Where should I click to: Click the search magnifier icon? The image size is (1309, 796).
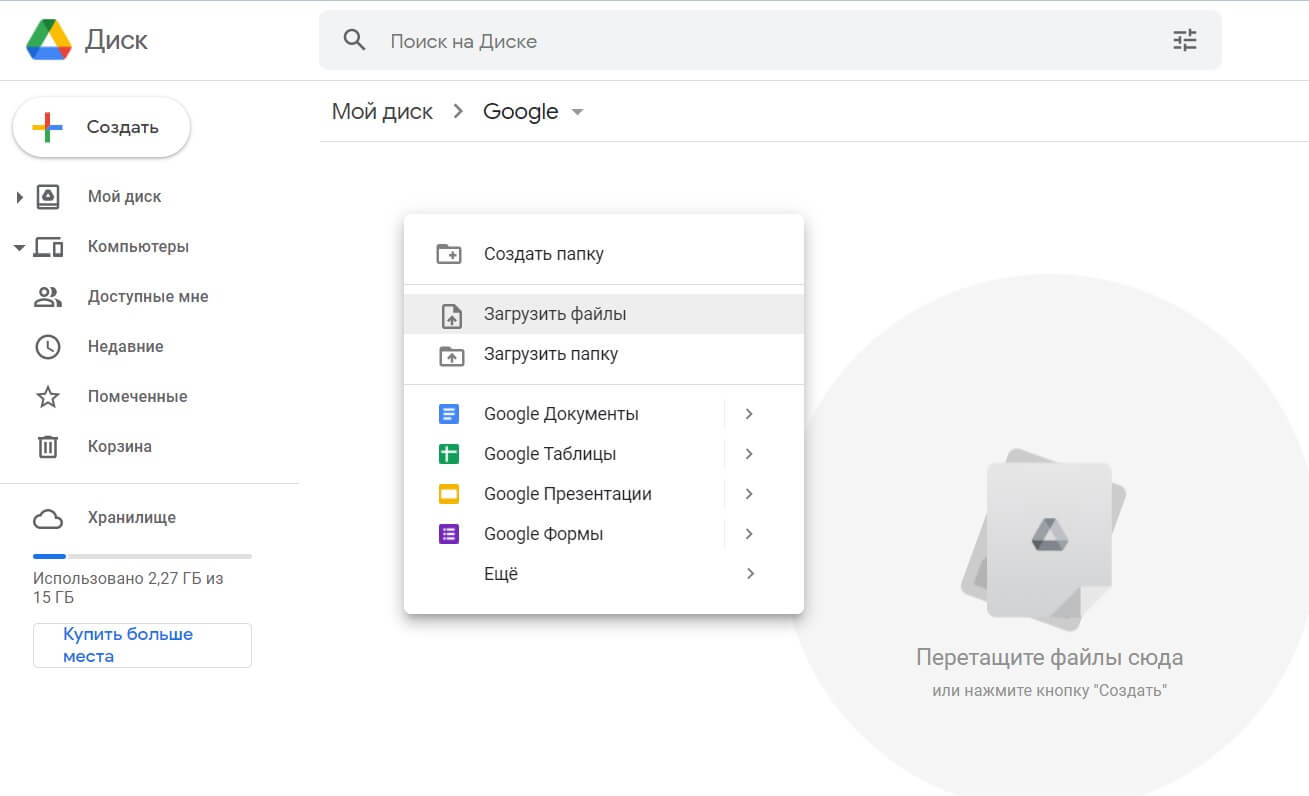tap(354, 41)
